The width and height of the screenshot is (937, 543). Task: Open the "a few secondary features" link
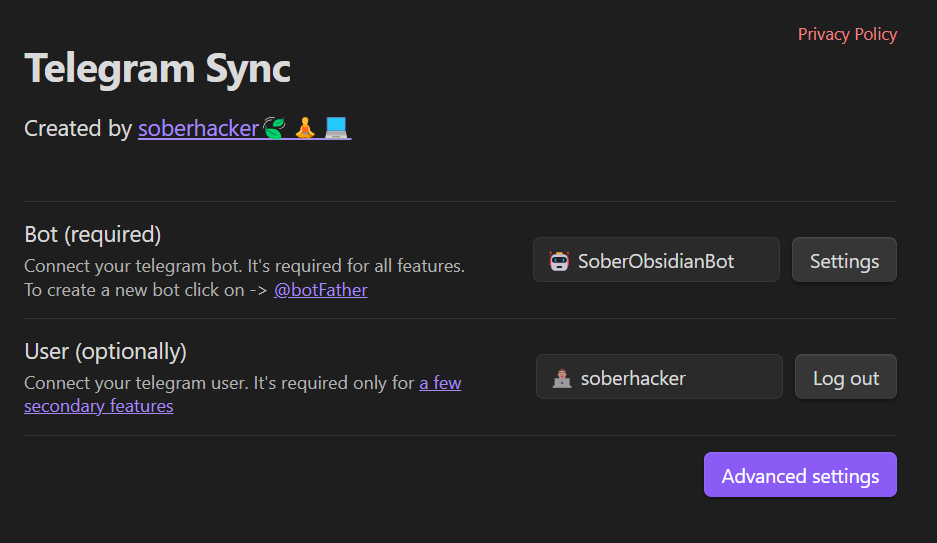pyautogui.click(x=440, y=383)
